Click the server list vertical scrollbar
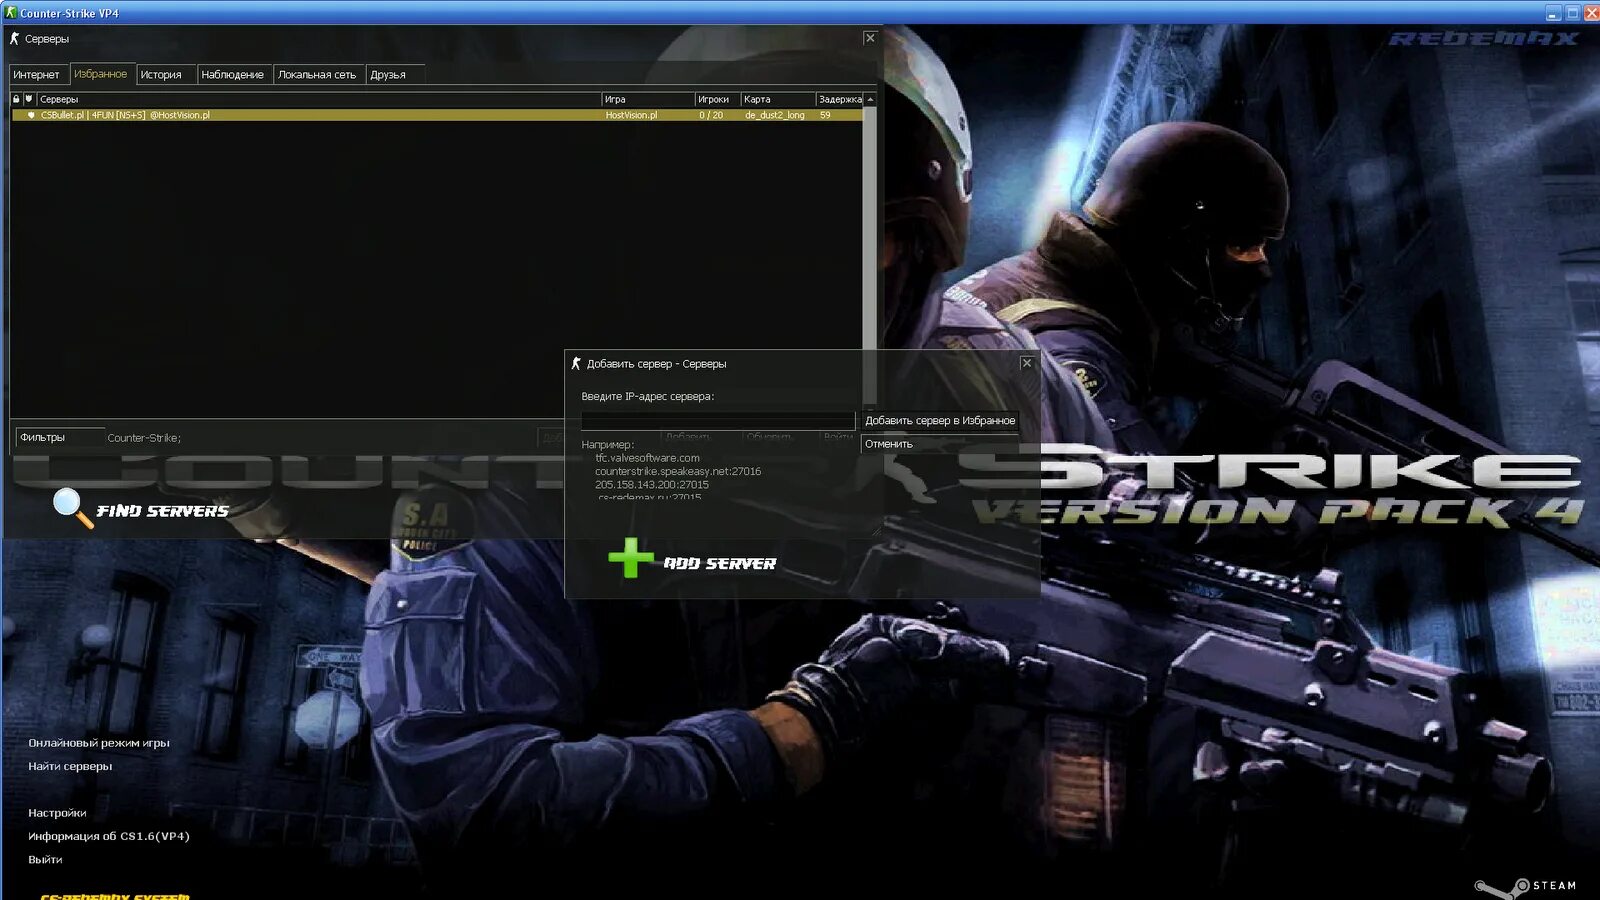The image size is (1600, 900). point(870,255)
